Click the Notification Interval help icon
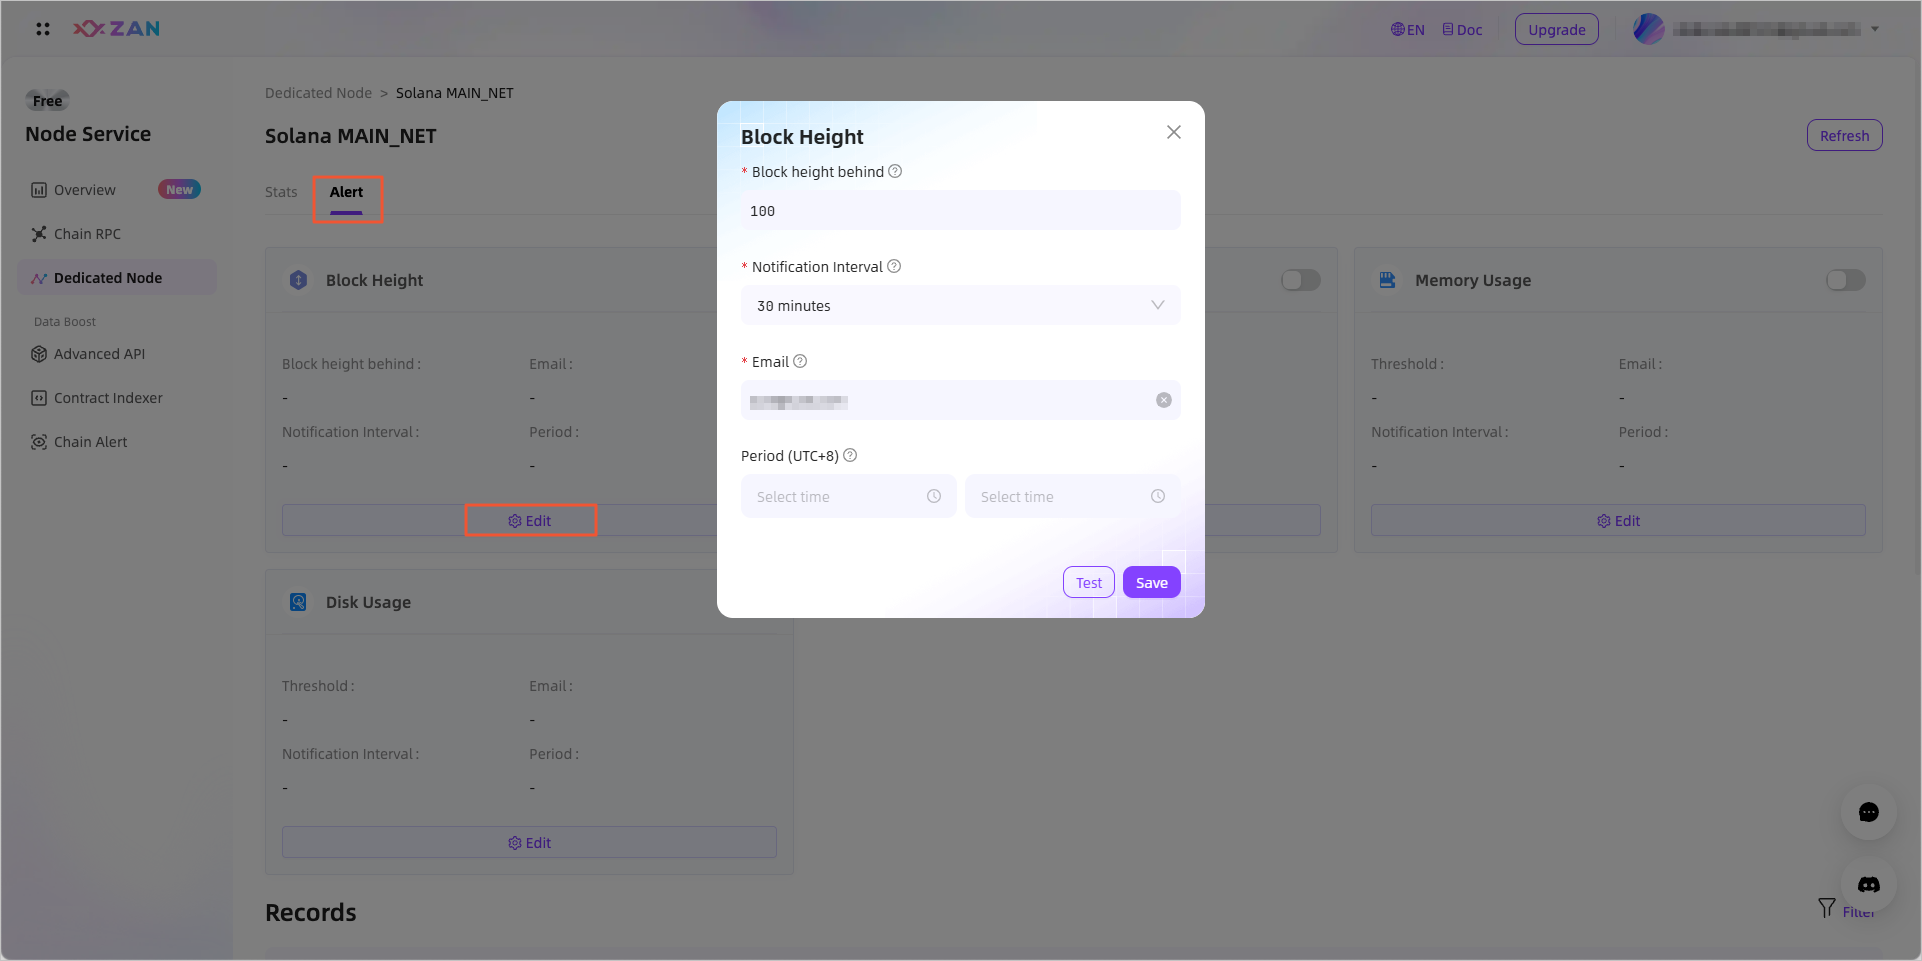Image resolution: width=1922 pixels, height=961 pixels. (x=894, y=266)
